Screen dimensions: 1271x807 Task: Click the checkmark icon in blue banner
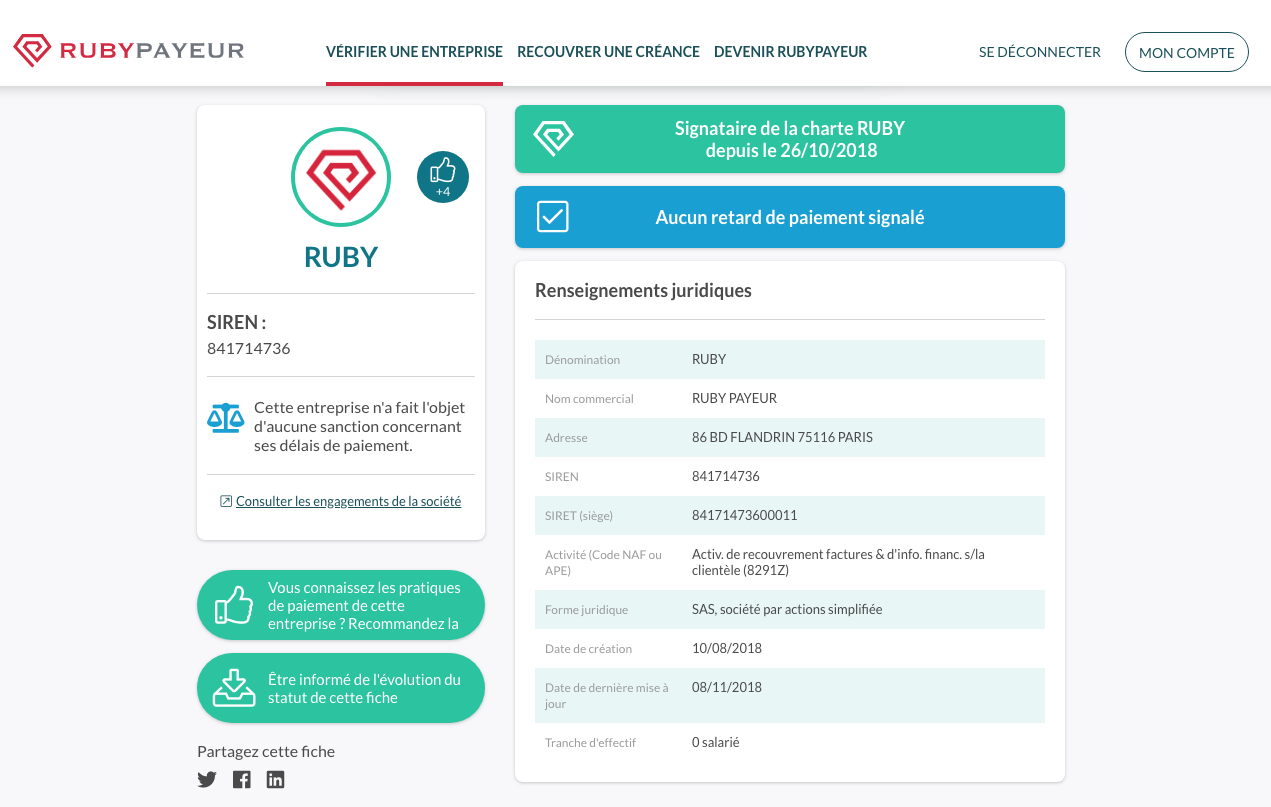[553, 217]
